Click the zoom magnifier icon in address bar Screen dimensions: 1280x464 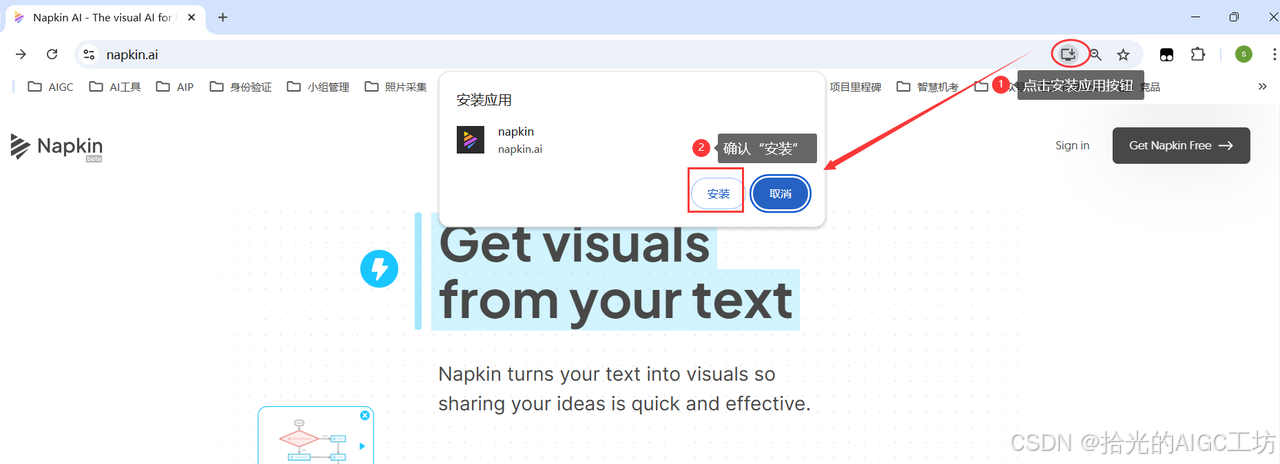pos(1096,55)
